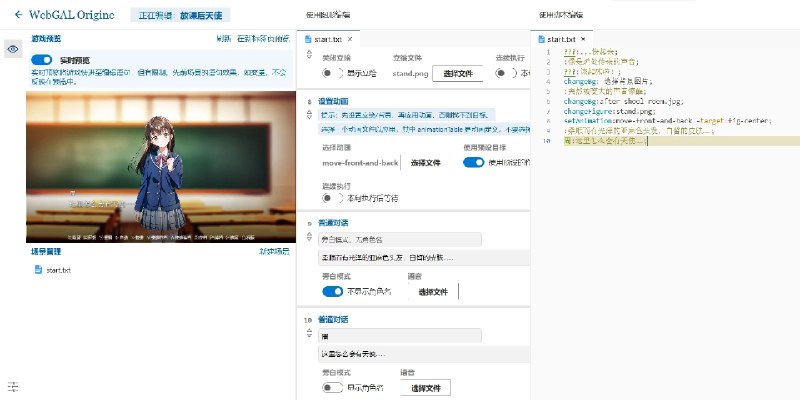Toggle the use preset target switch

(473, 162)
